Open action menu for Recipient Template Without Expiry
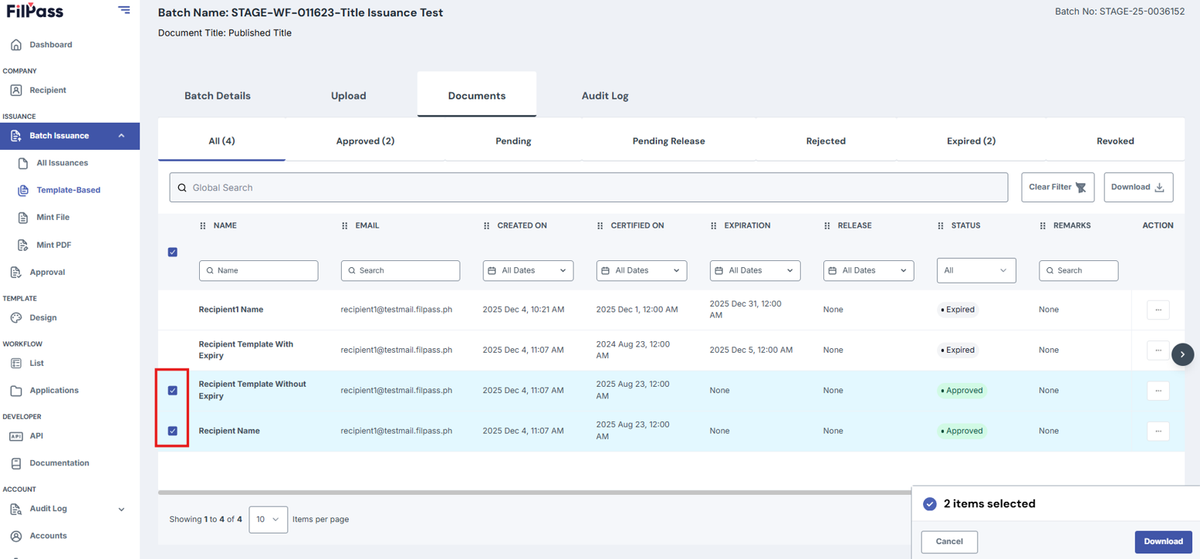This screenshot has height=559, width=1200. pyautogui.click(x=1158, y=391)
